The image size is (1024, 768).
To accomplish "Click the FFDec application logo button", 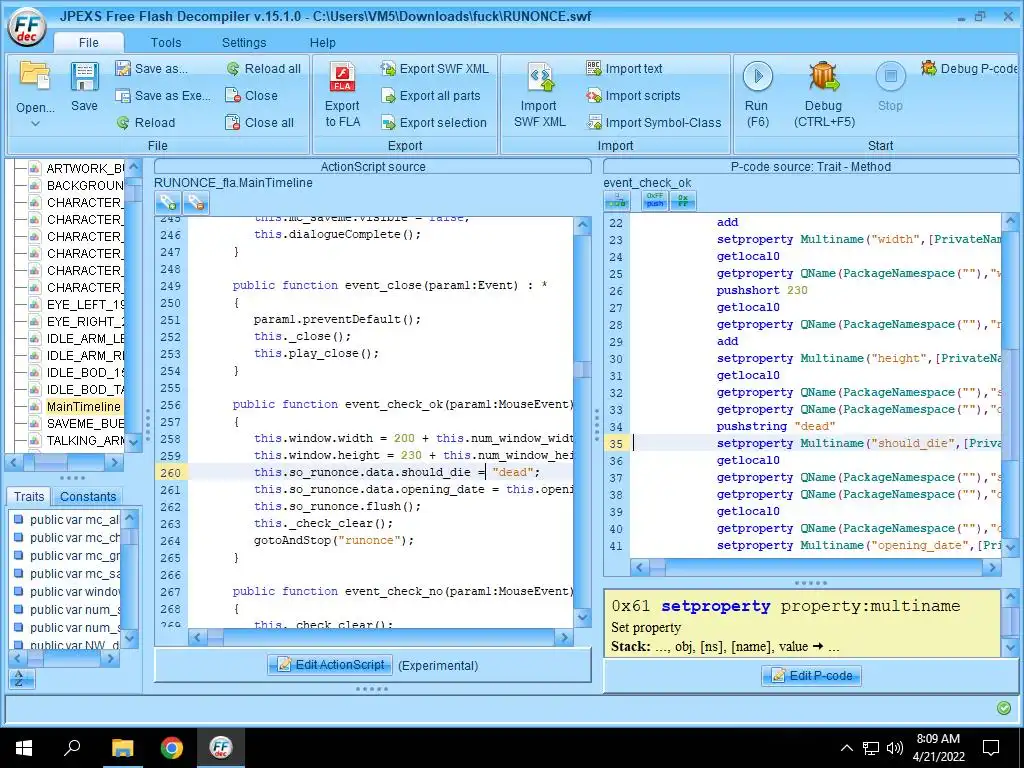I will (26, 27).
